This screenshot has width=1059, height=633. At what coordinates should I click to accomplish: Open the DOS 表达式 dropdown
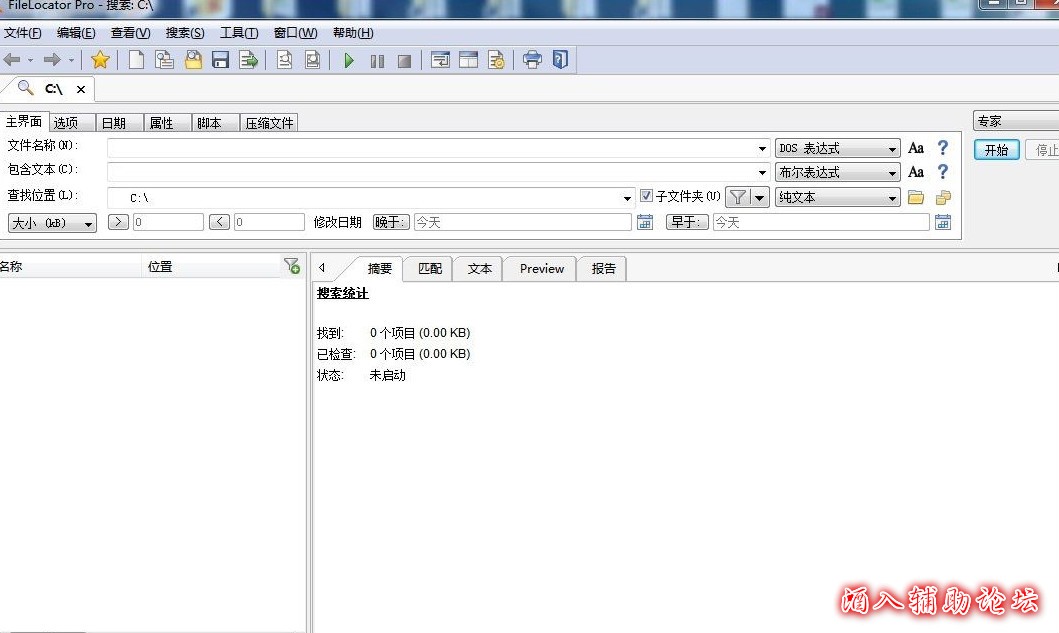coord(838,148)
